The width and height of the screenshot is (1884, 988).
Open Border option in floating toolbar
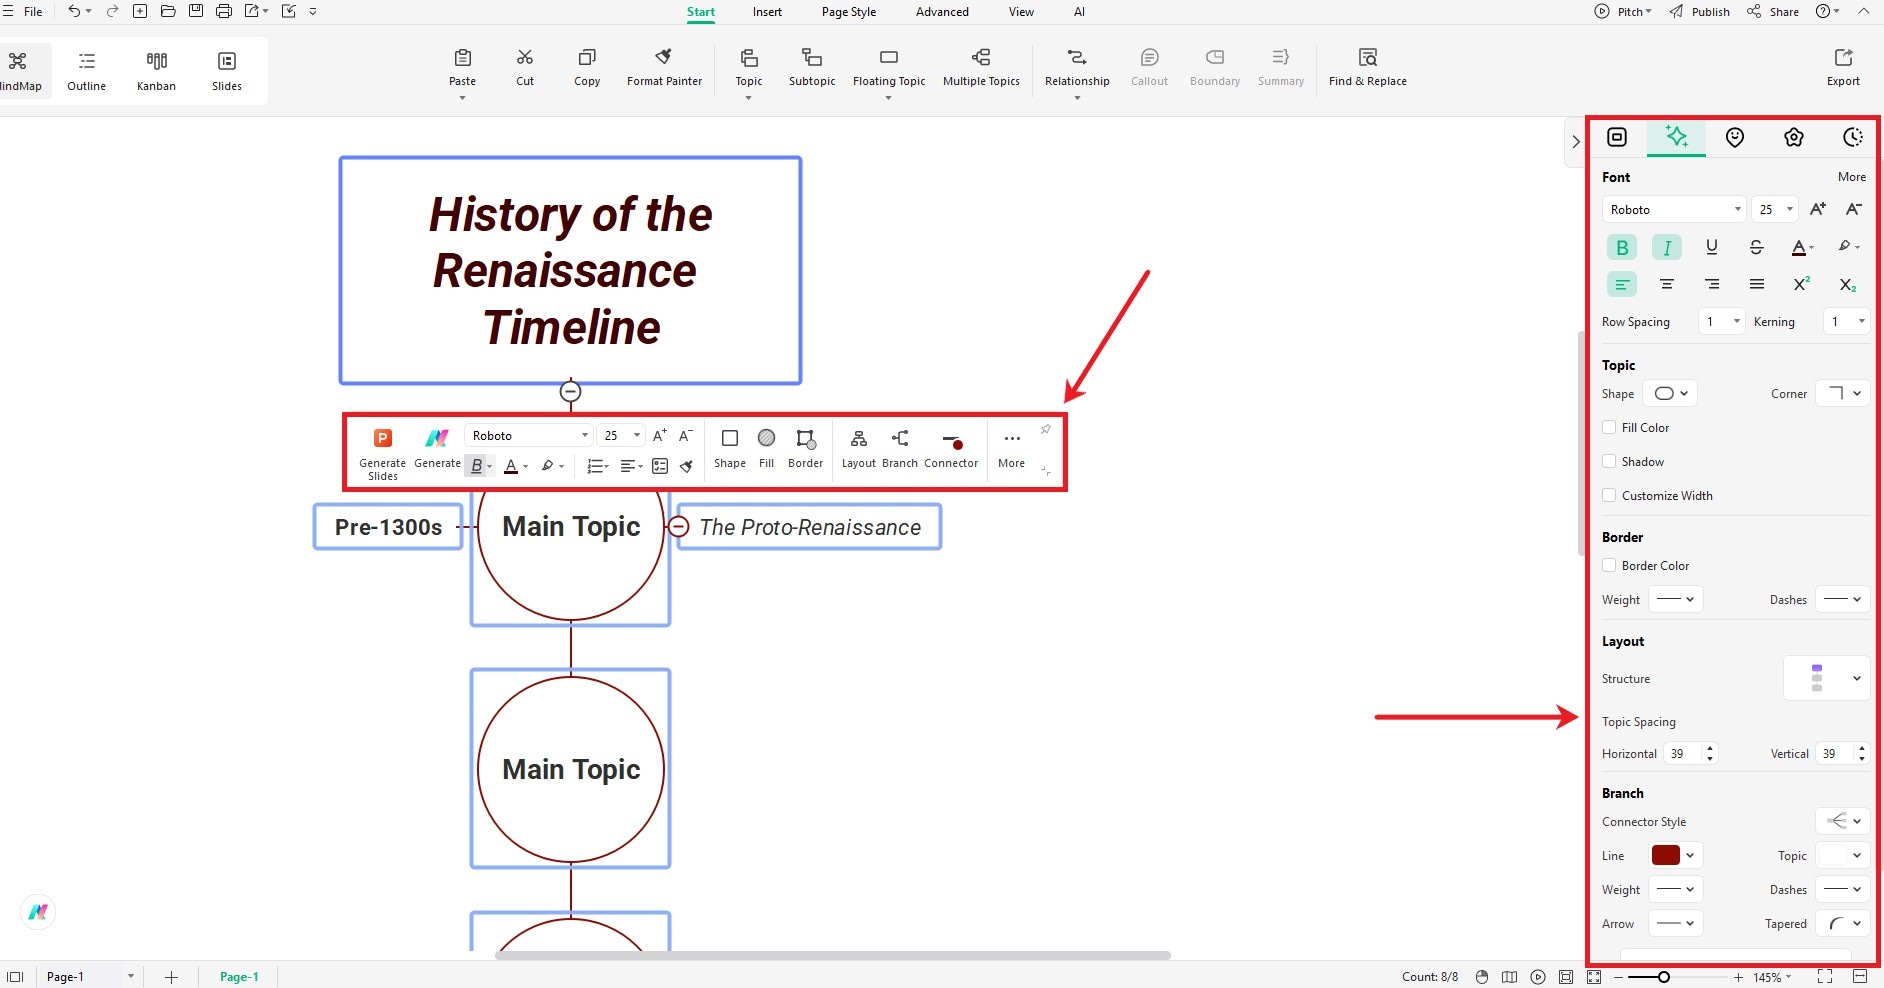click(x=805, y=448)
